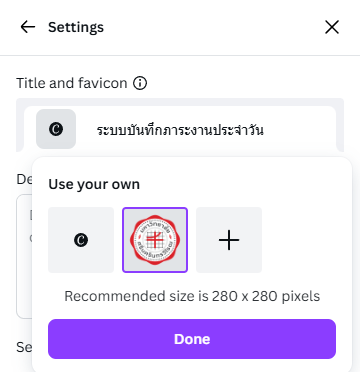Click the Title and favicon label
Image resolution: width=360 pixels, height=372 pixels.
click(x=72, y=83)
